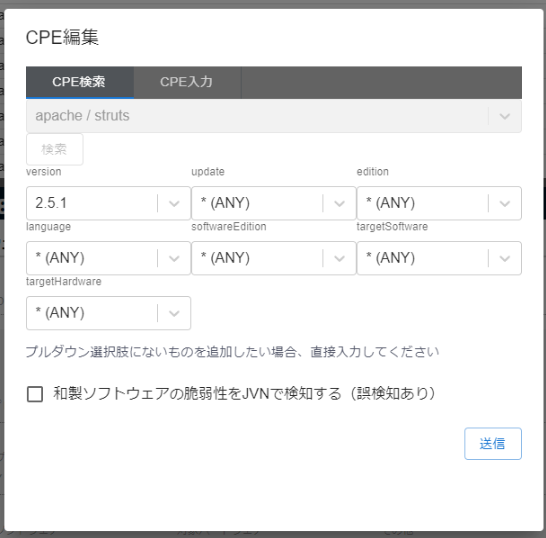Open the language field set to ANY
The height and width of the screenshot is (538, 546).
[108, 258]
